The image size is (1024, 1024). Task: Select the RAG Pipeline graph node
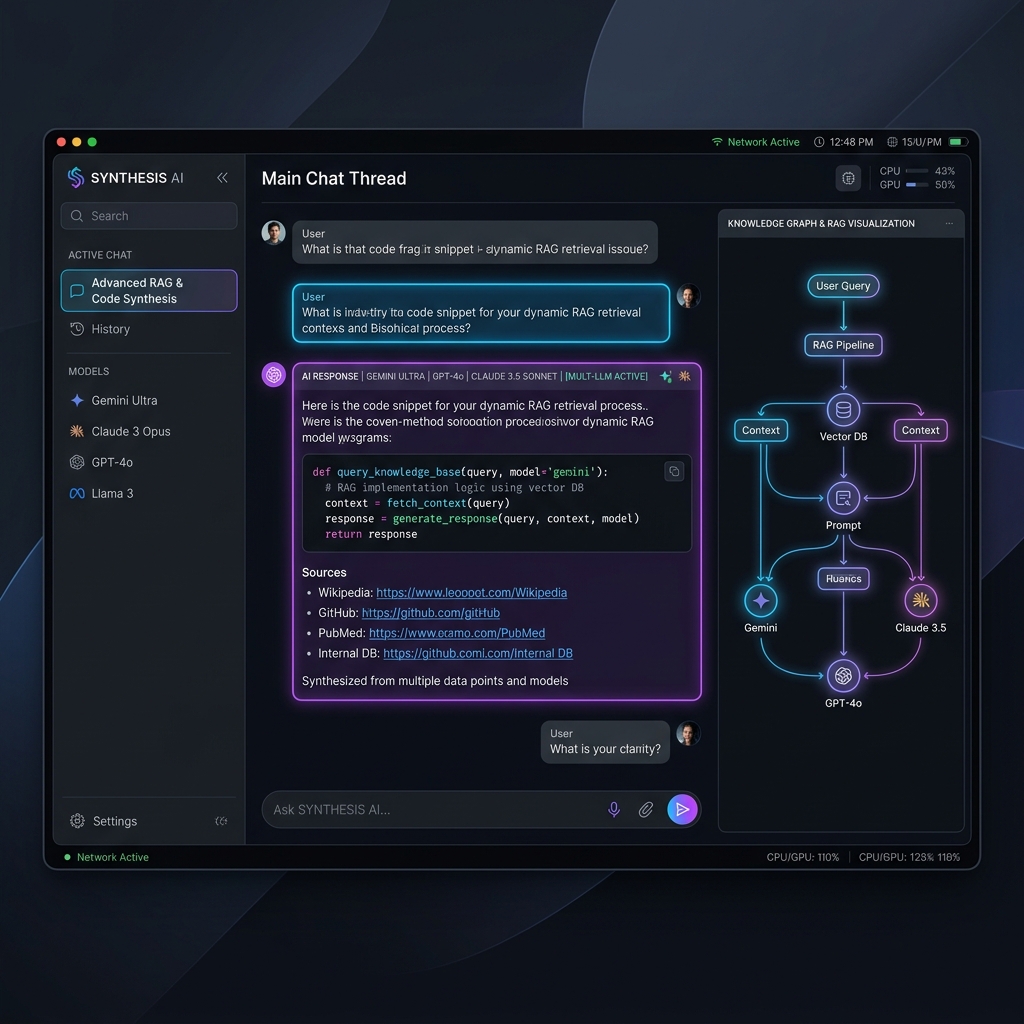tap(843, 345)
